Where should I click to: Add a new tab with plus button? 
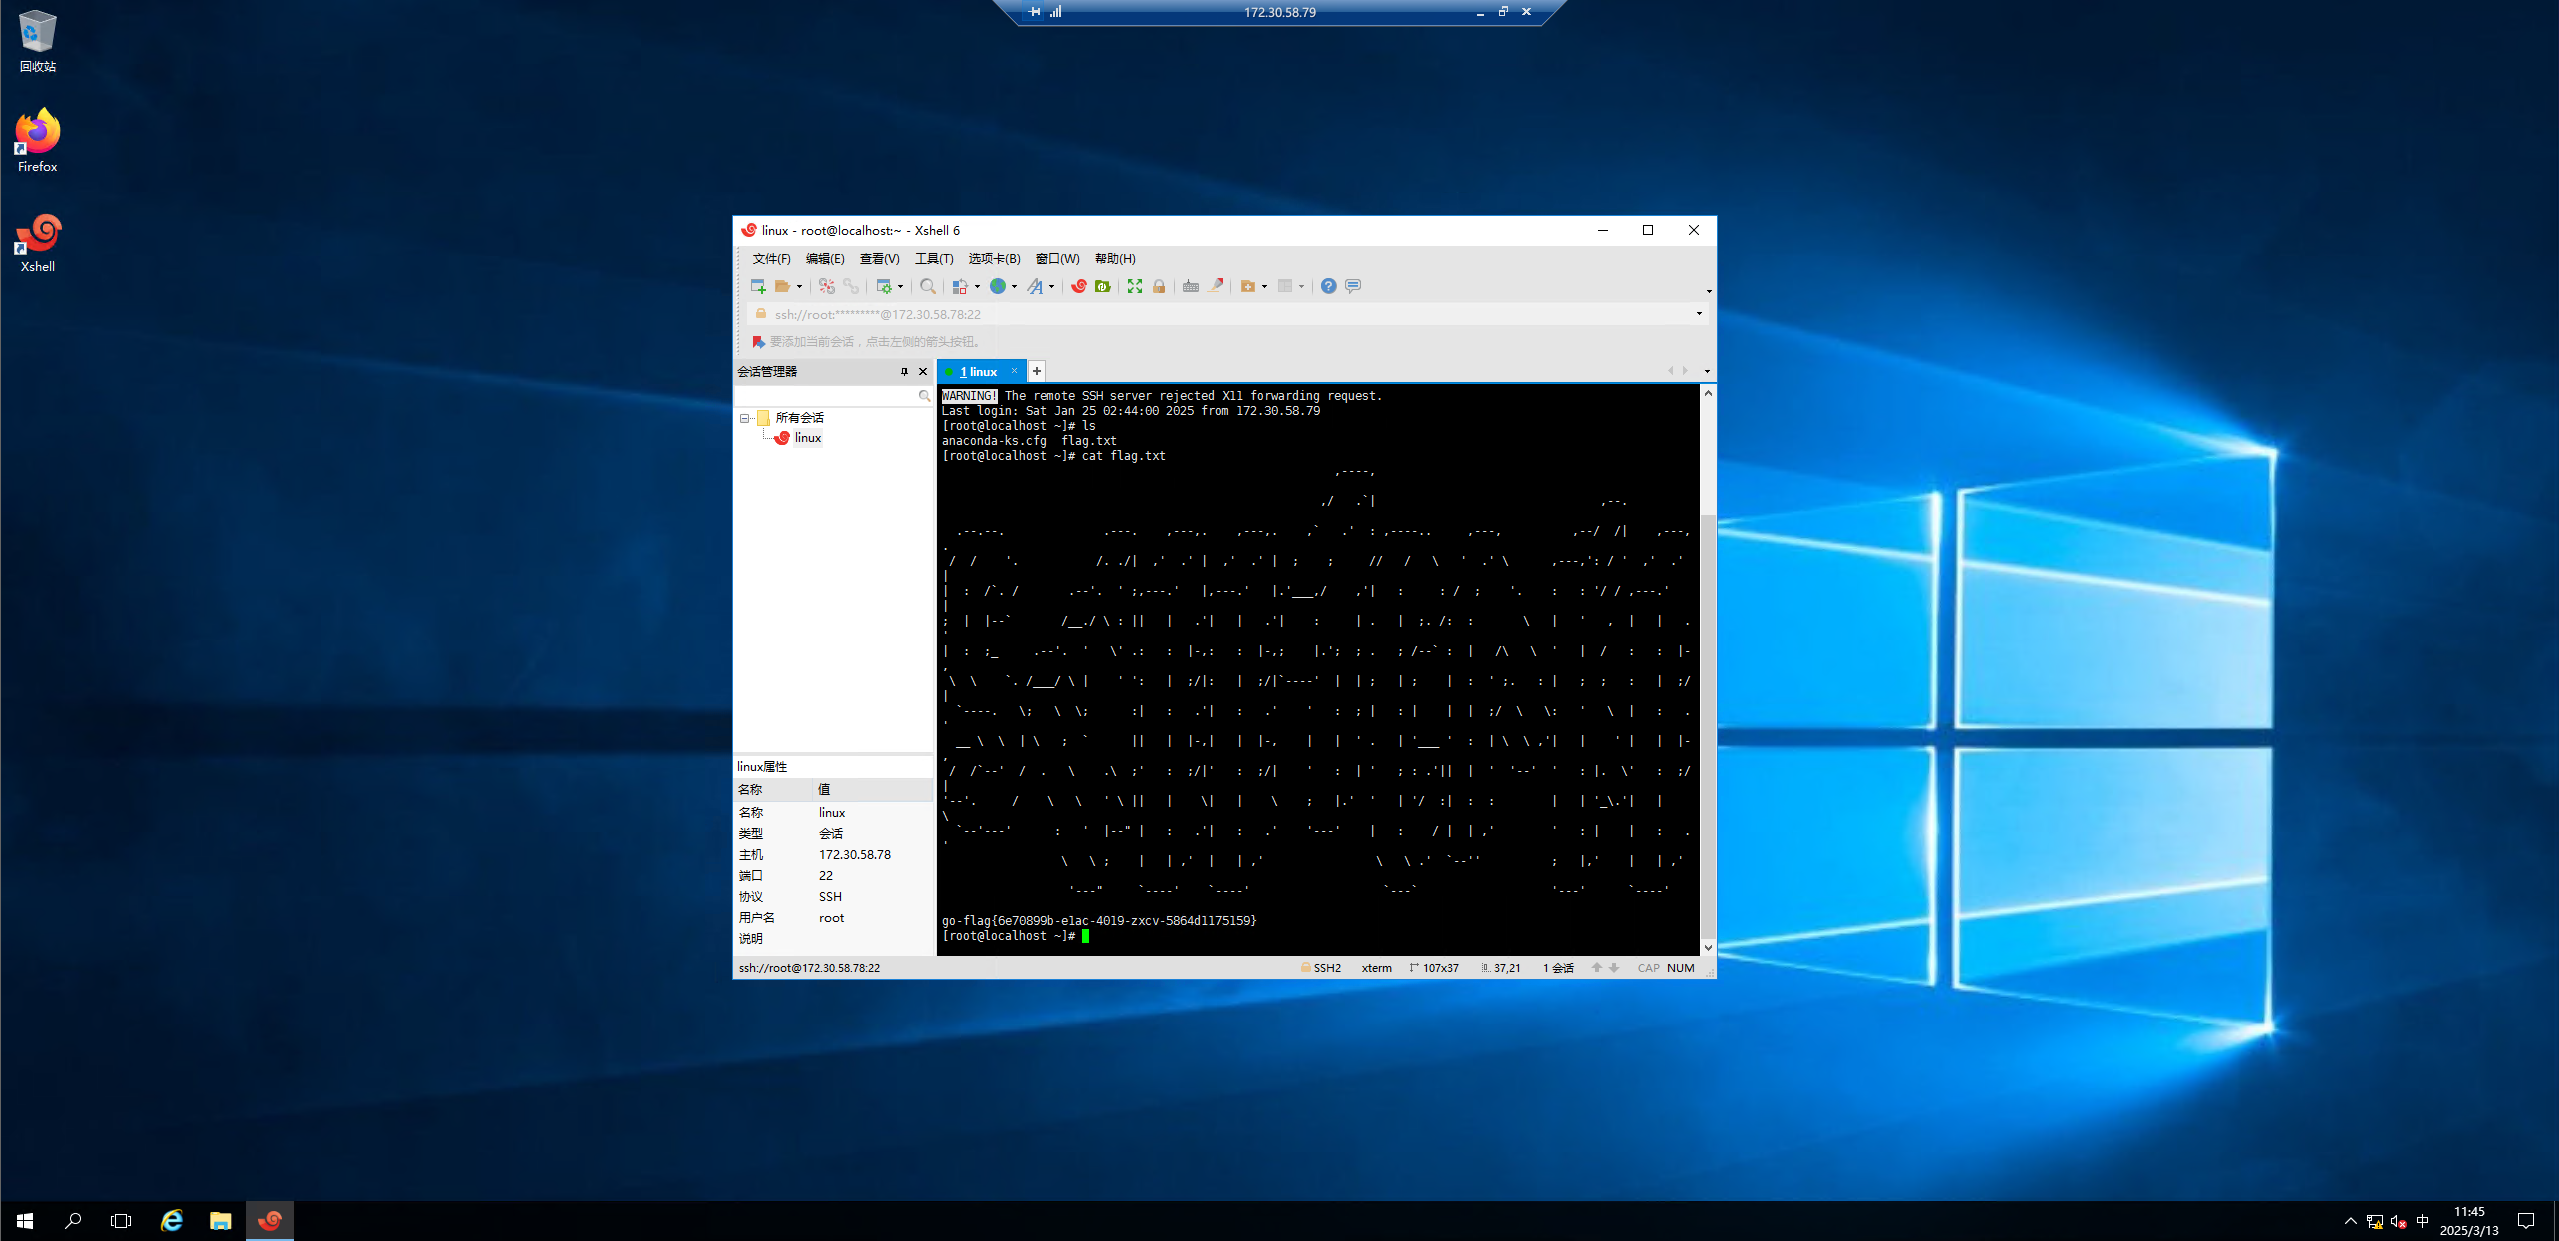1037,371
